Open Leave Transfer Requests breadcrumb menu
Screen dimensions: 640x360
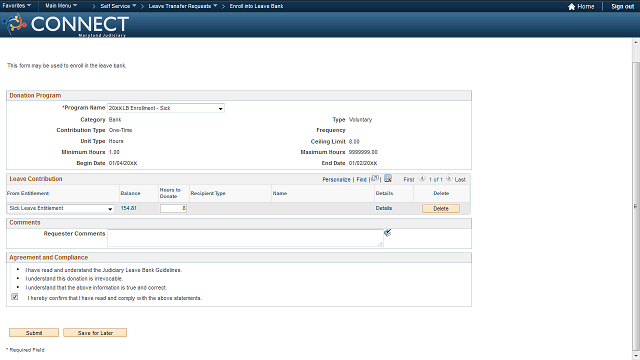(183, 6)
